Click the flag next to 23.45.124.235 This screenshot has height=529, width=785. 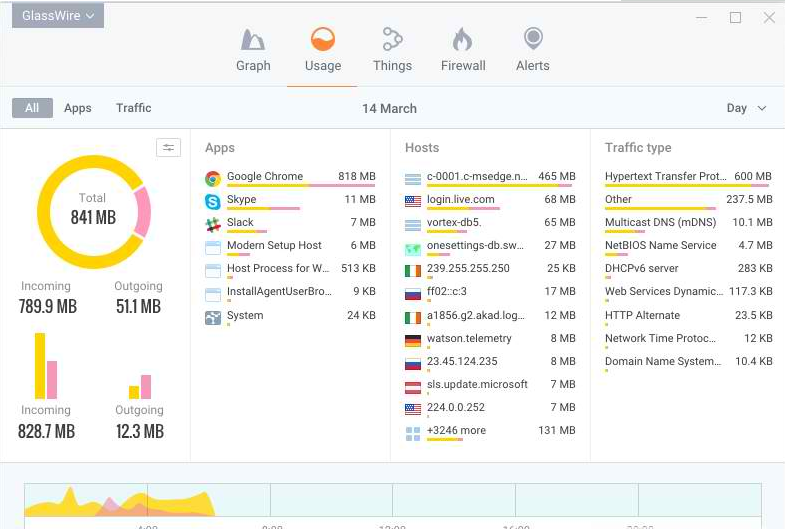click(x=413, y=364)
